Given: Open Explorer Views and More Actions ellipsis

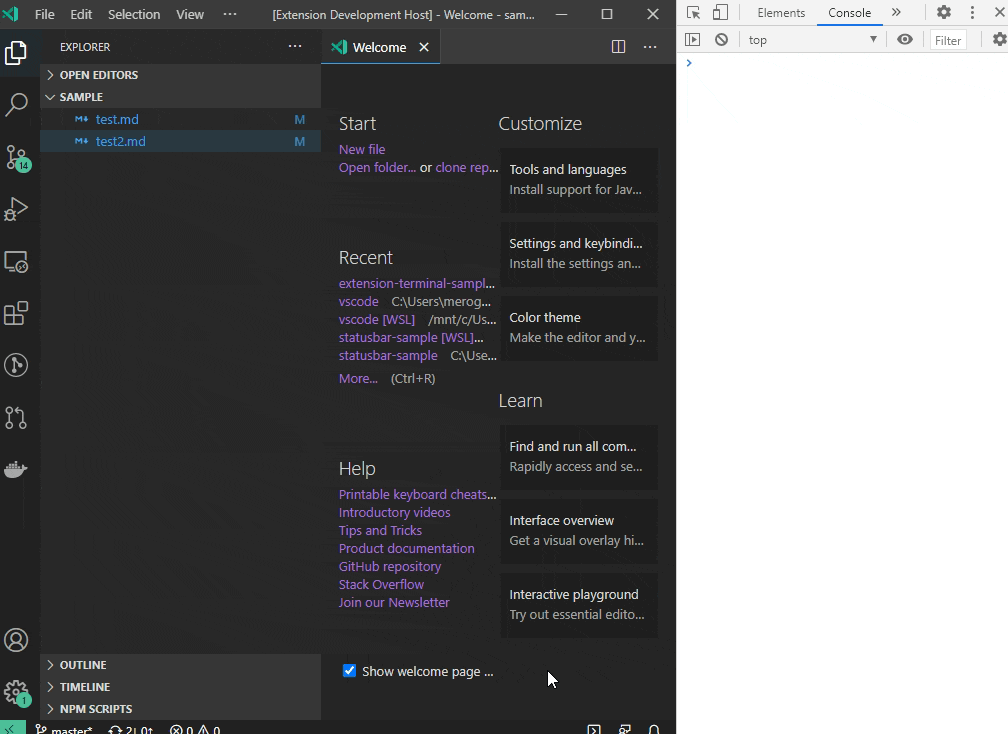Looking at the screenshot, I should 295,46.
